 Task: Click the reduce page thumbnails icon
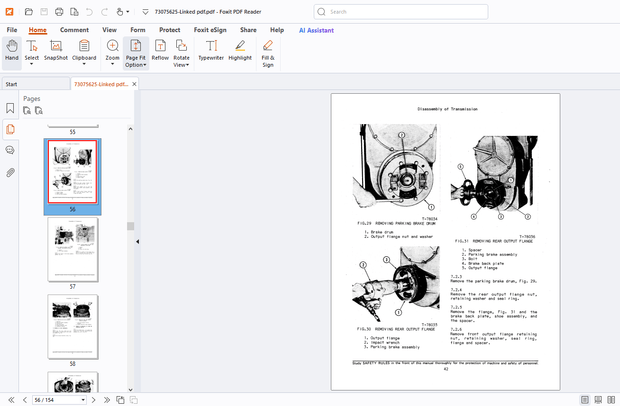tap(39, 111)
